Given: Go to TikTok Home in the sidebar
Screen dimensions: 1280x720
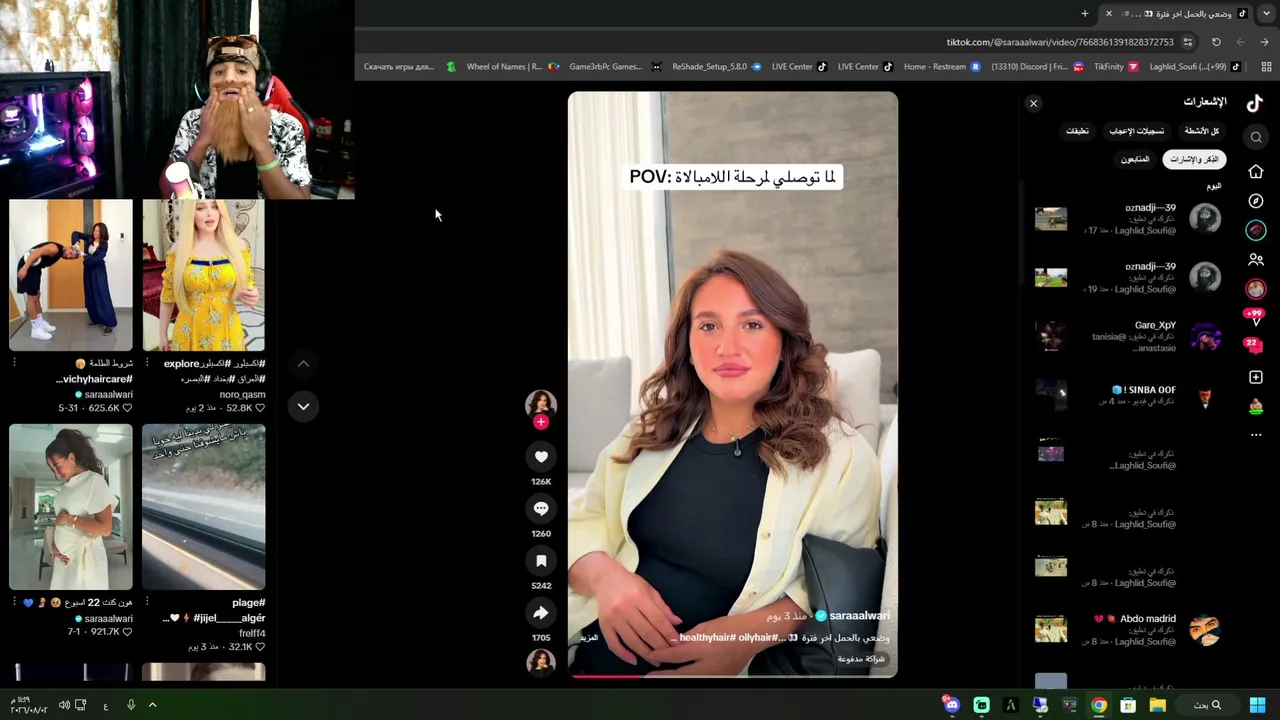Looking at the screenshot, I should click(x=1256, y=172).
